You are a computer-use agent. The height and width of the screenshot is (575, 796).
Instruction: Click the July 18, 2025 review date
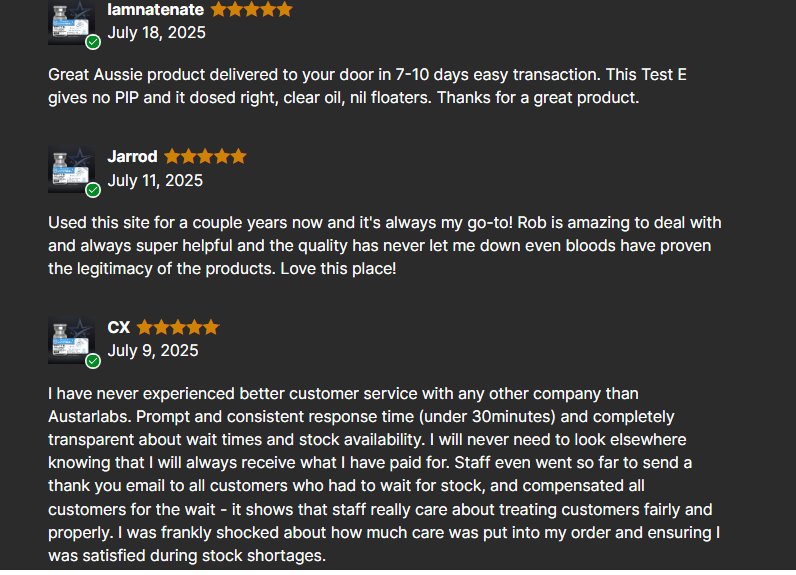156,32
